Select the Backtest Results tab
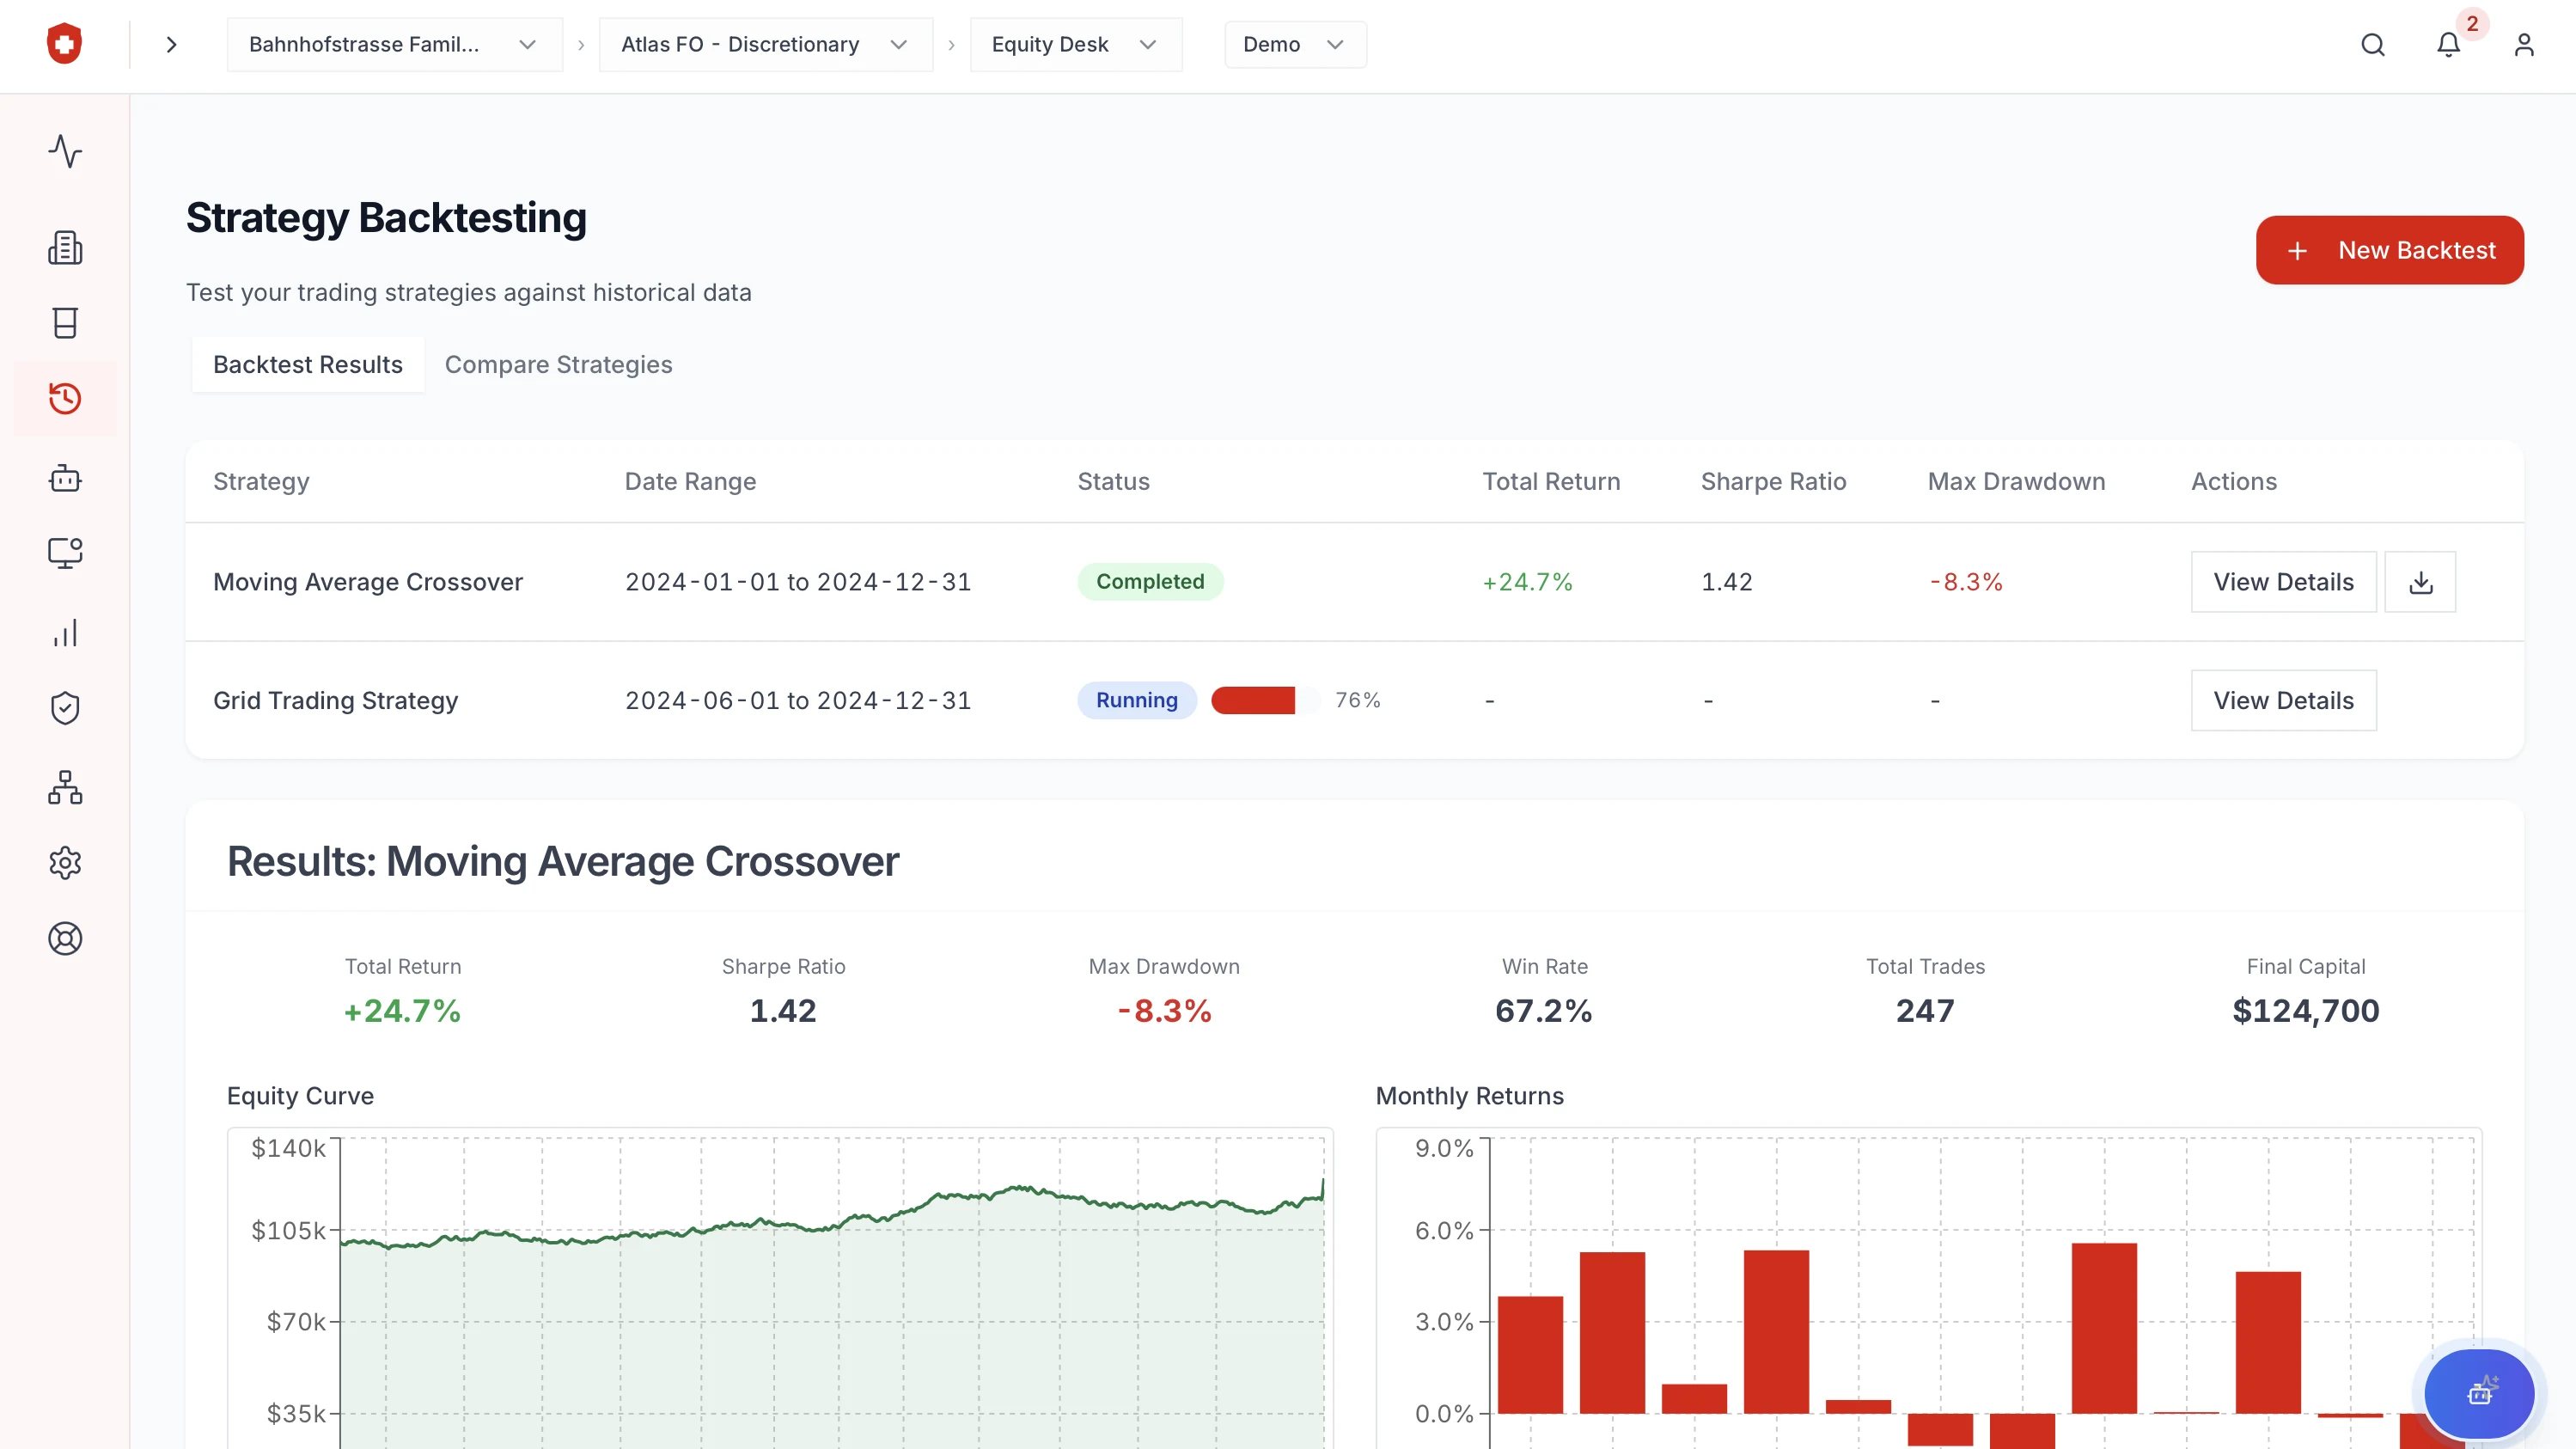Screen dimensions: 2576x1449 coord(307,365)
